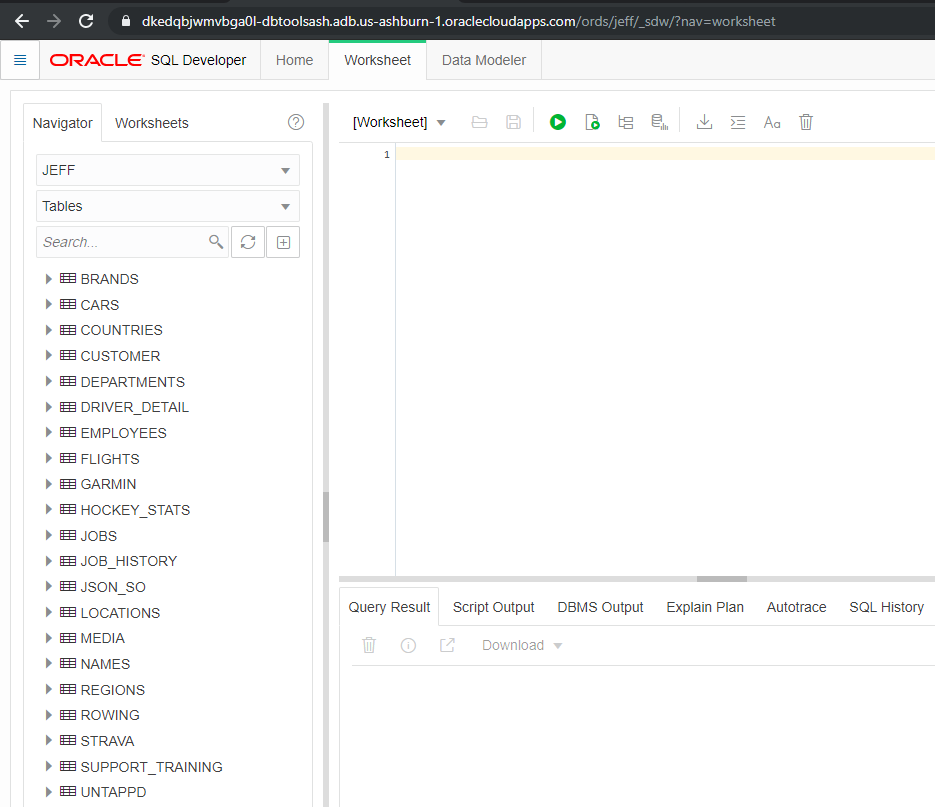Click the HOCKEY_STATS table icon
This screenshot has height=807, width=935.
(x=68, y=509)
